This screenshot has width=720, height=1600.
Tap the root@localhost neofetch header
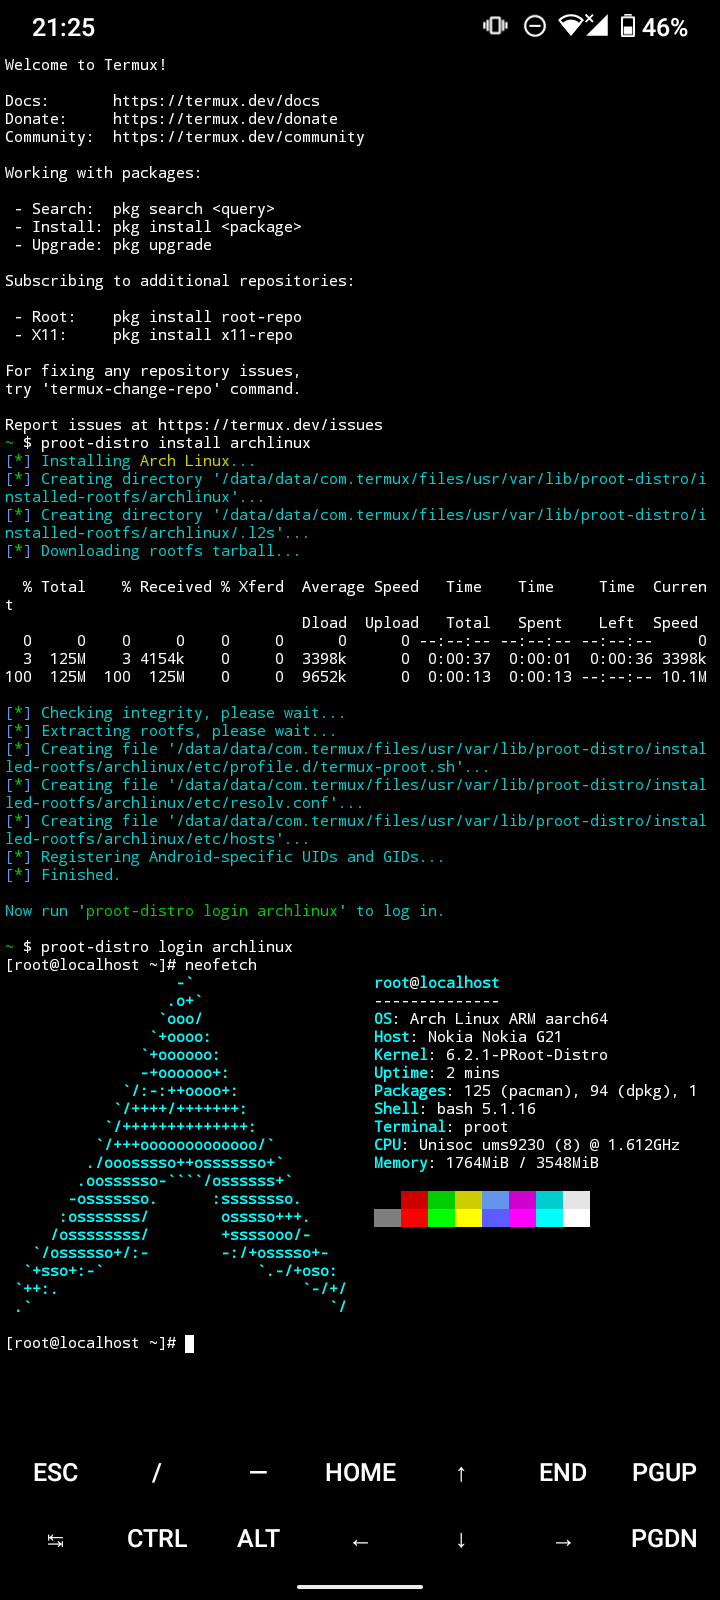tap(437, 983)
